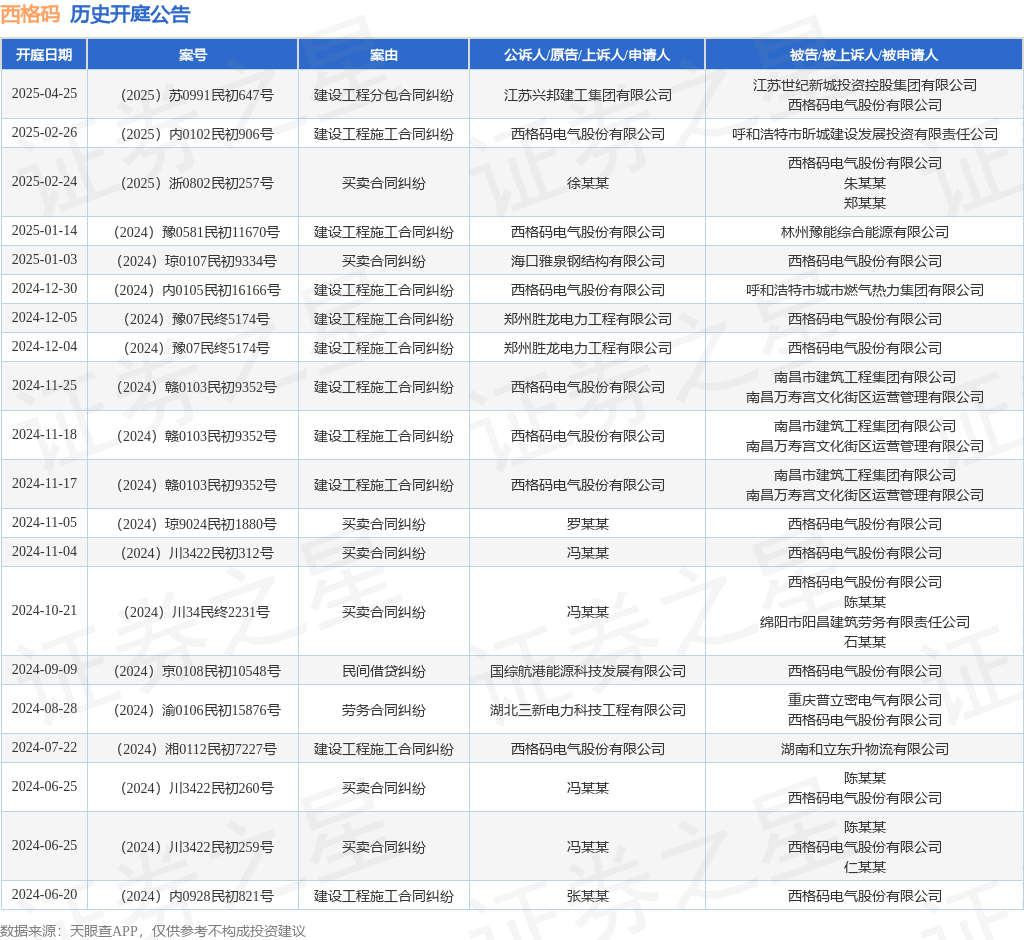The image size is (1024, 940).
Task: Click plaintiff 张某某
Action: coord(587,896)
